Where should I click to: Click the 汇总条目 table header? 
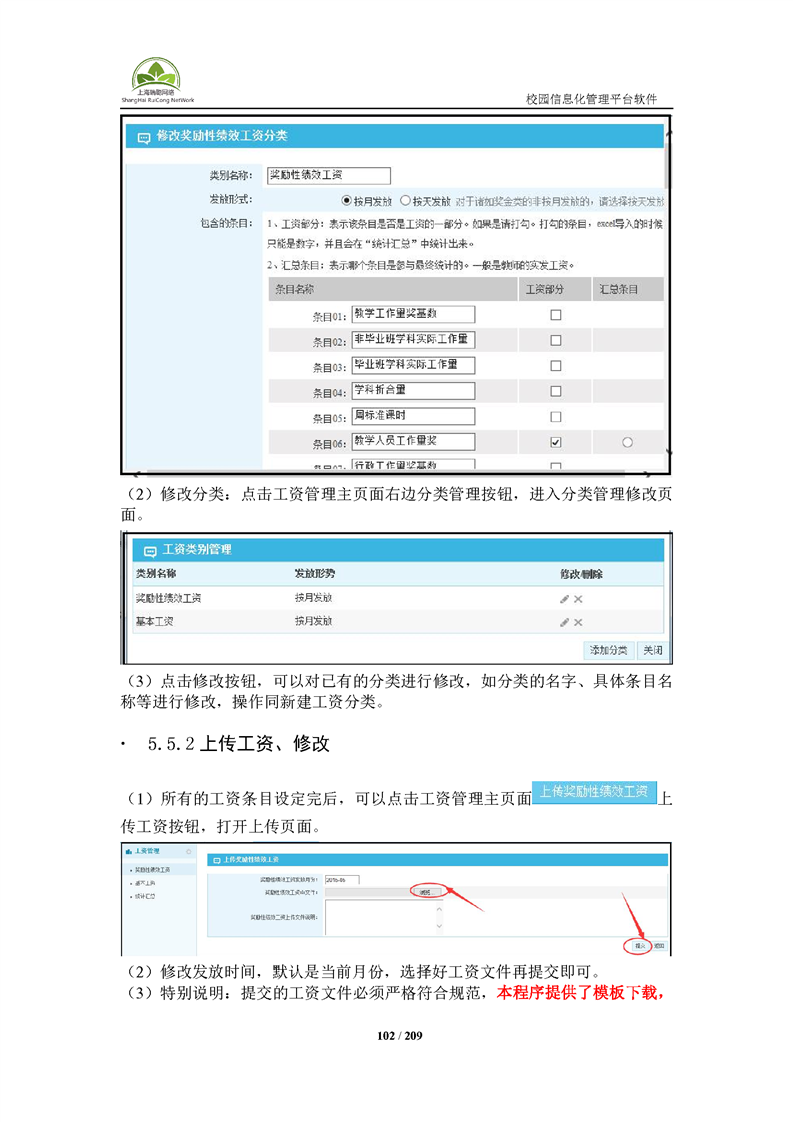coord(618,289)
